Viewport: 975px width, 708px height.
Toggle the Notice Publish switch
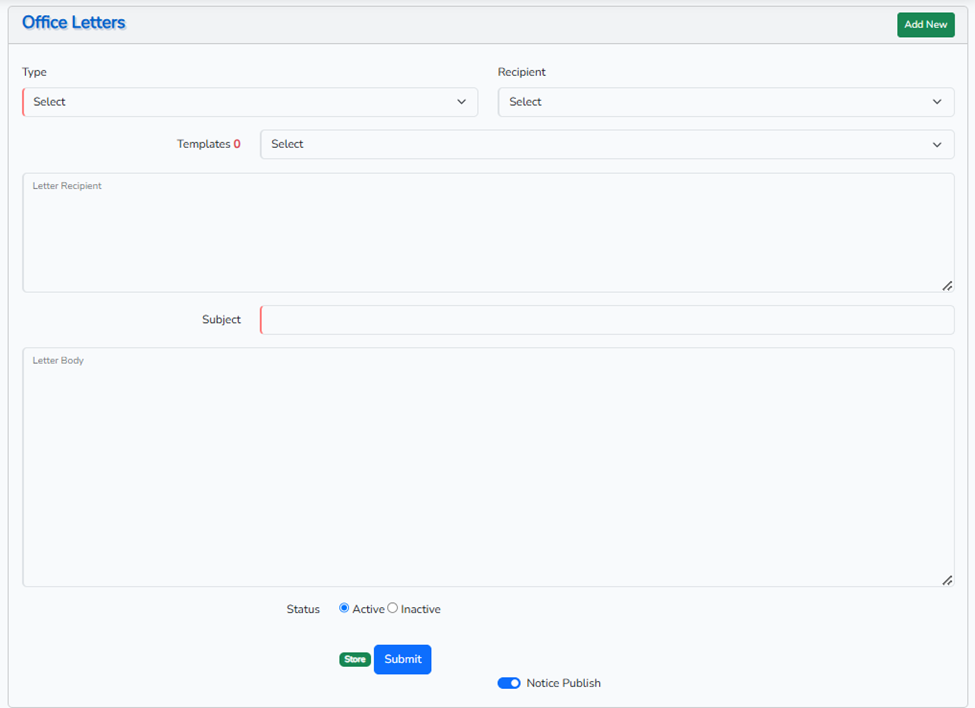(509, 683)
